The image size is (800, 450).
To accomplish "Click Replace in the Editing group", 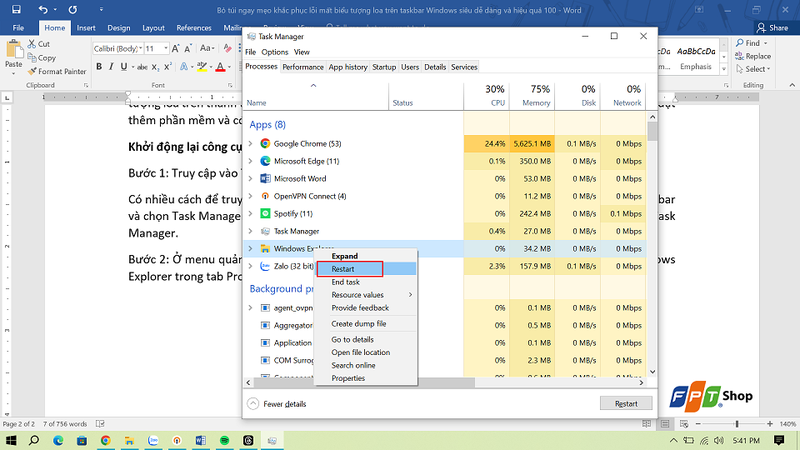I will click(753, 56).
